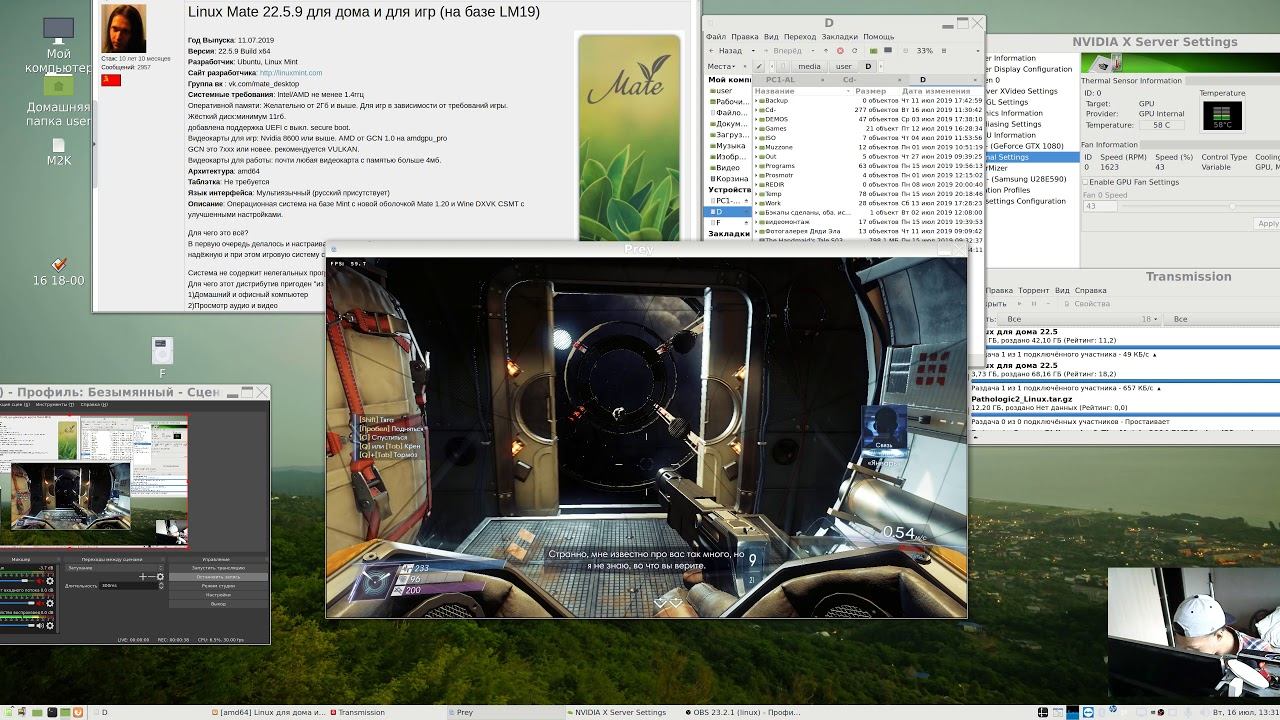Mute the first OBS mixer channel

click(39, 581)
